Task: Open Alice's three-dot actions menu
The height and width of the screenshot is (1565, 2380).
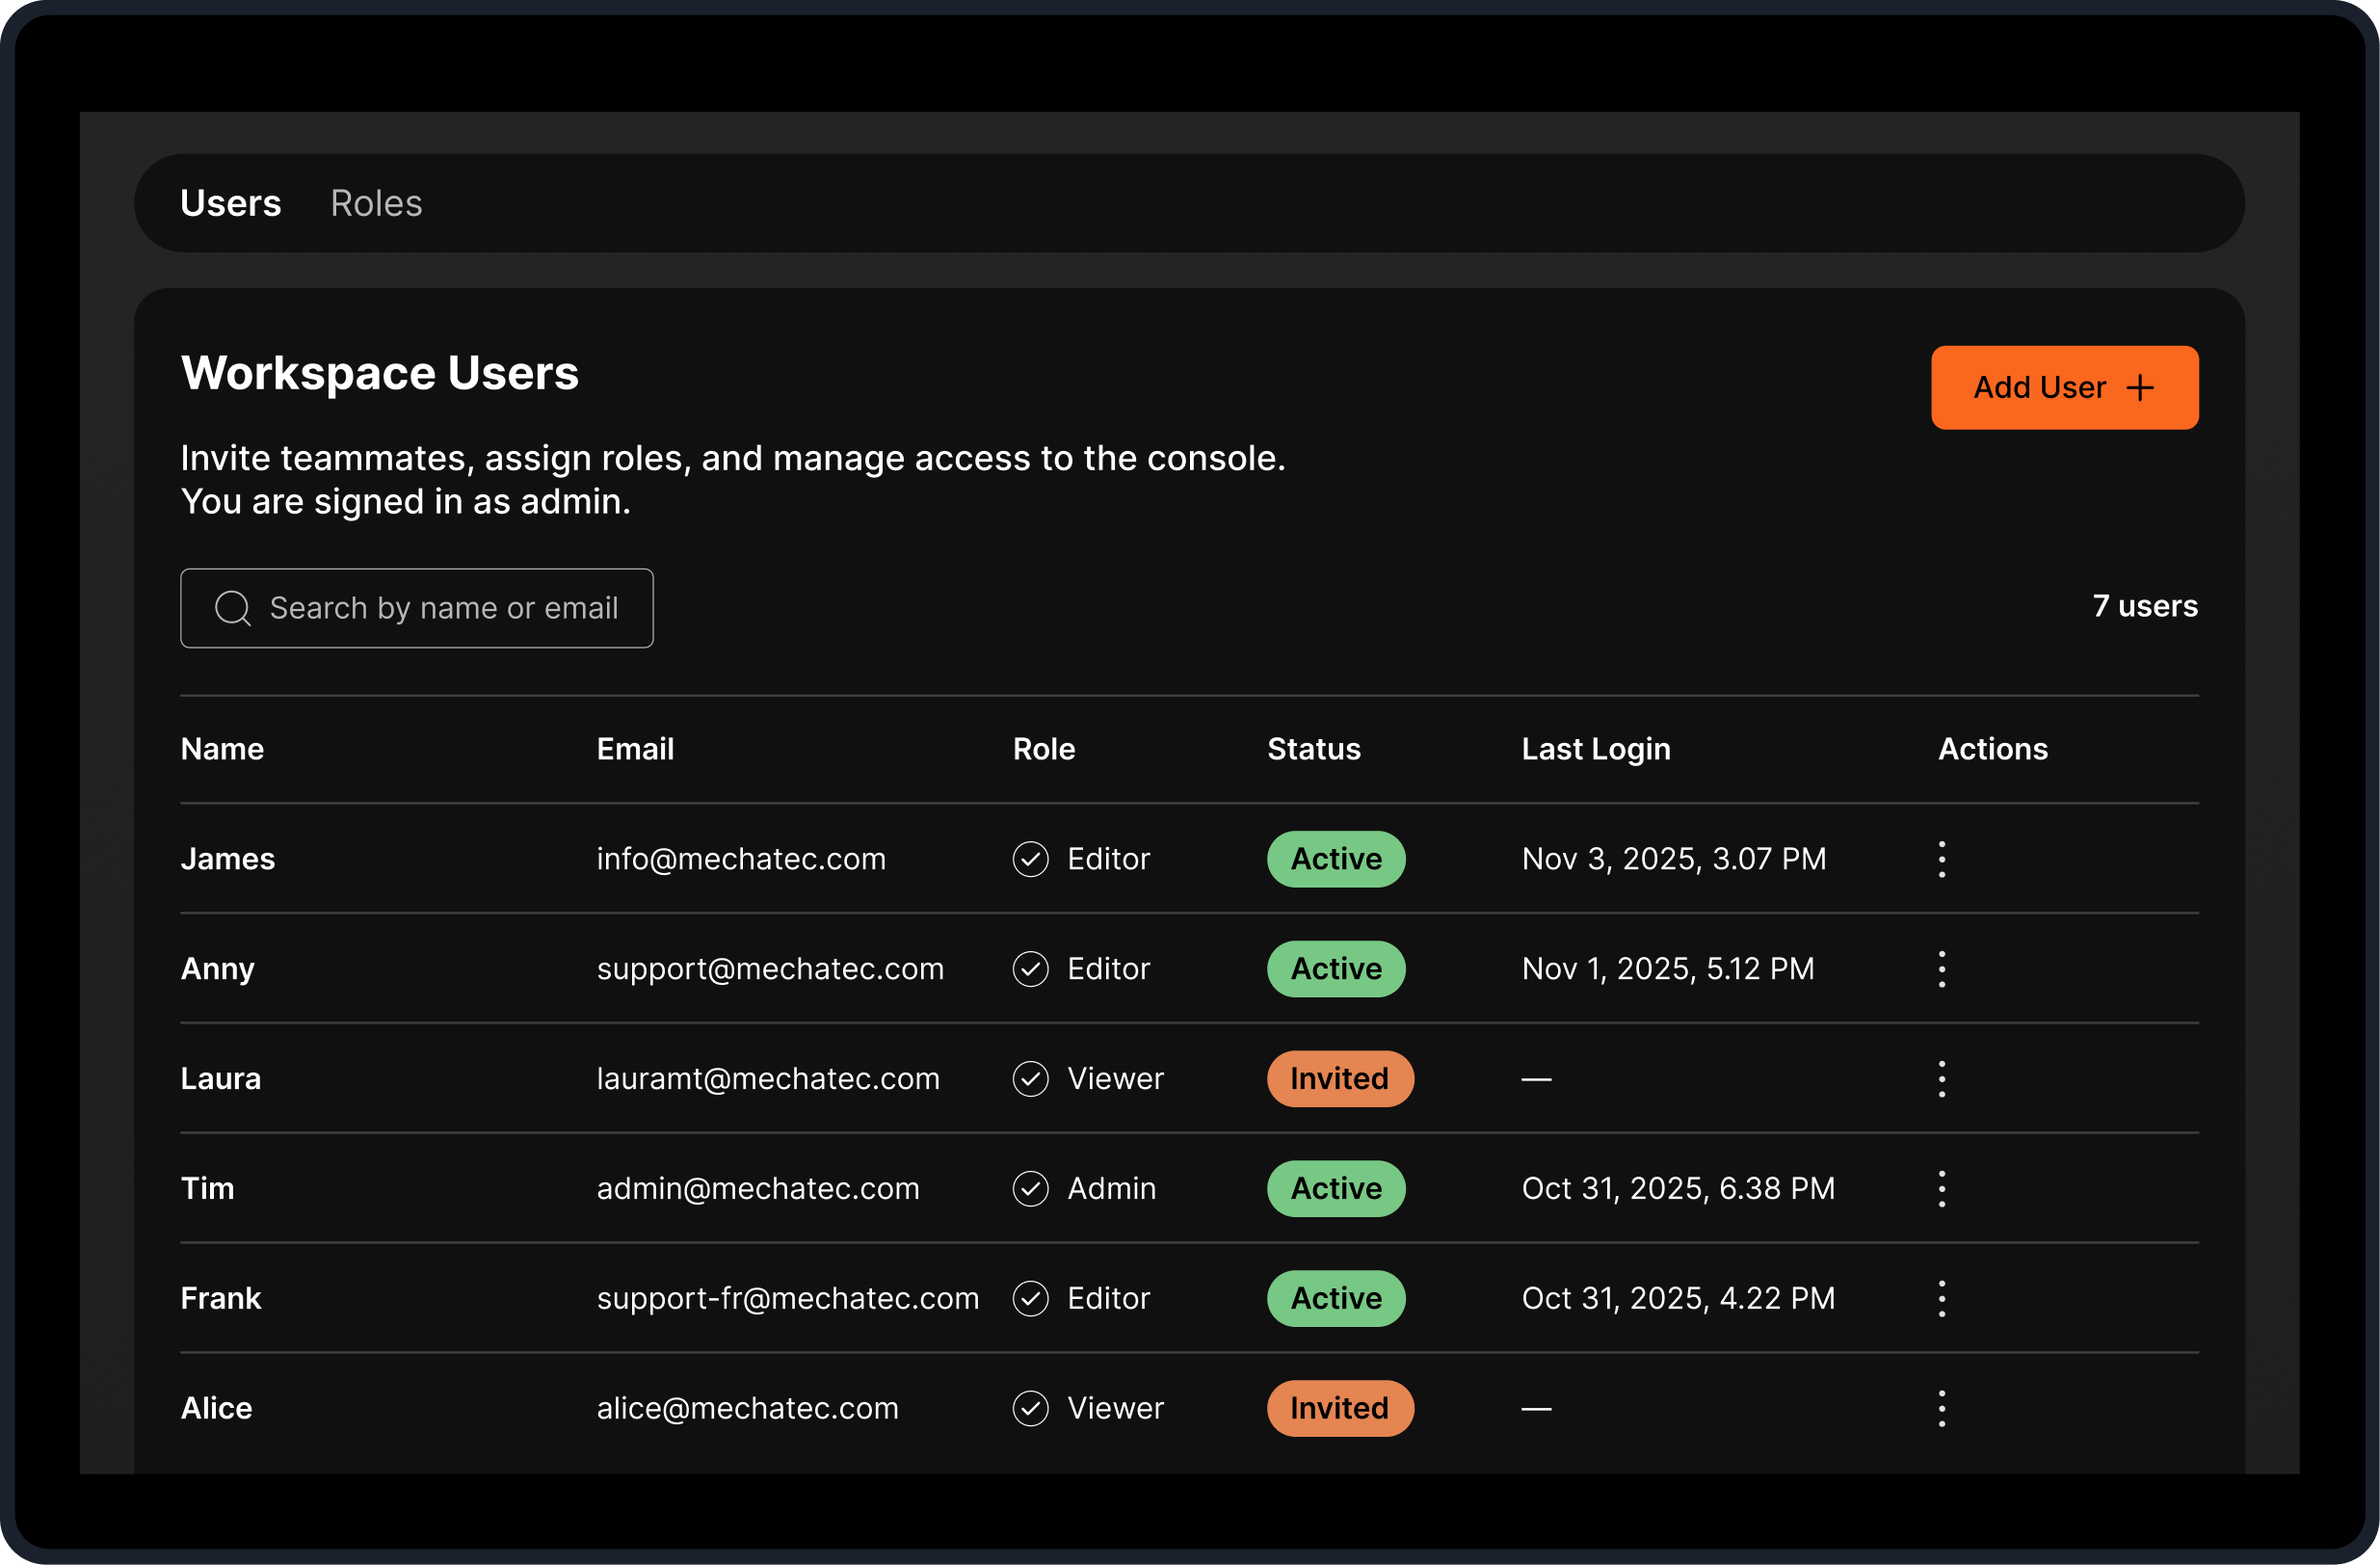Action: 1941,1408
